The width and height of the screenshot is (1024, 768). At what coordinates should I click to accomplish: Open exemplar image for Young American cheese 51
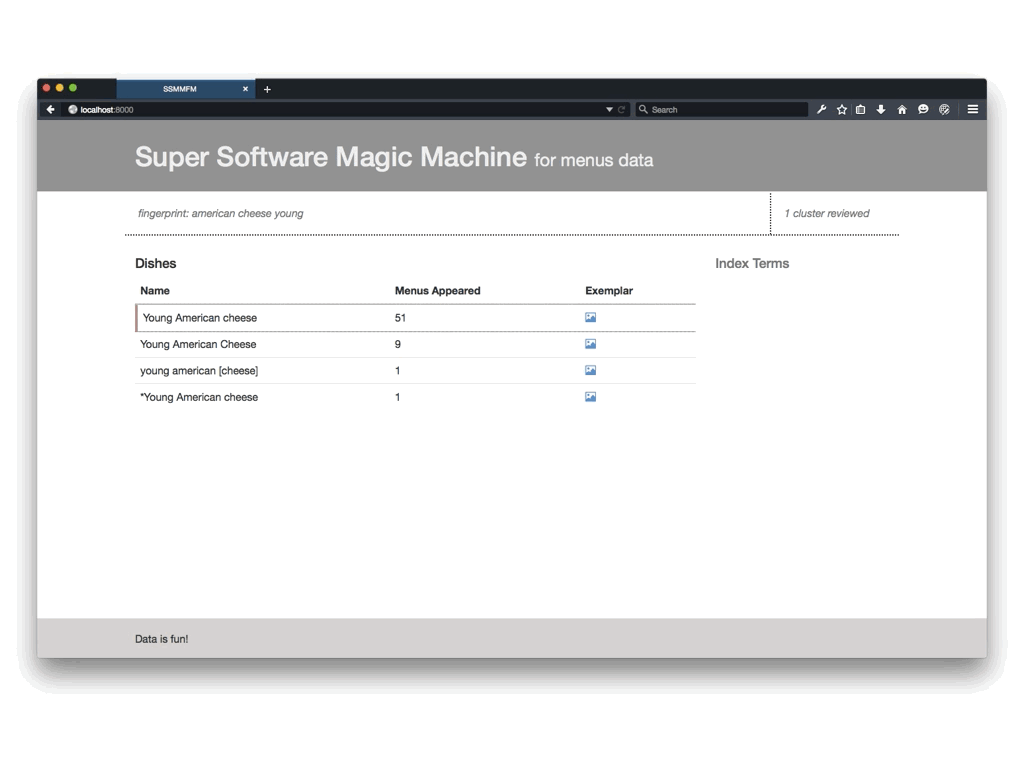590,317
